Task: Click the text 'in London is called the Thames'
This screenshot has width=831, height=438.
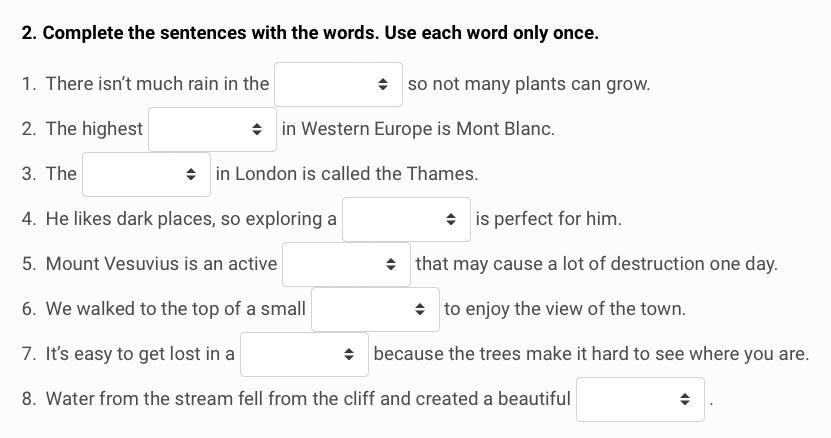Action: tap(347, 174)
